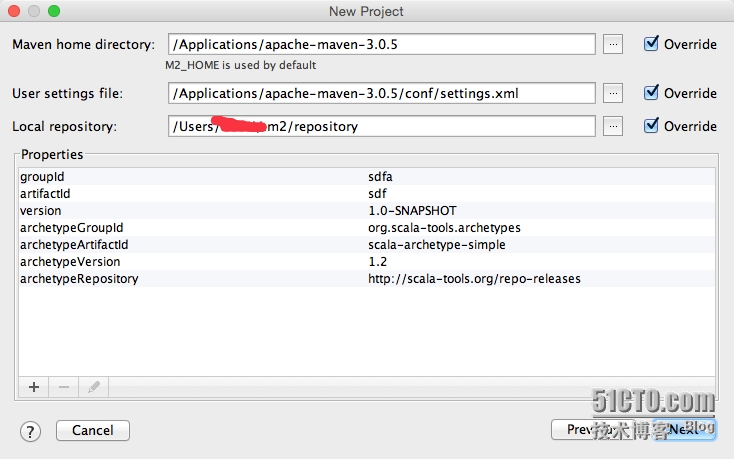734x459 pixels.
Task: Click the Cancel button
Action: click(x=93, y=430)
